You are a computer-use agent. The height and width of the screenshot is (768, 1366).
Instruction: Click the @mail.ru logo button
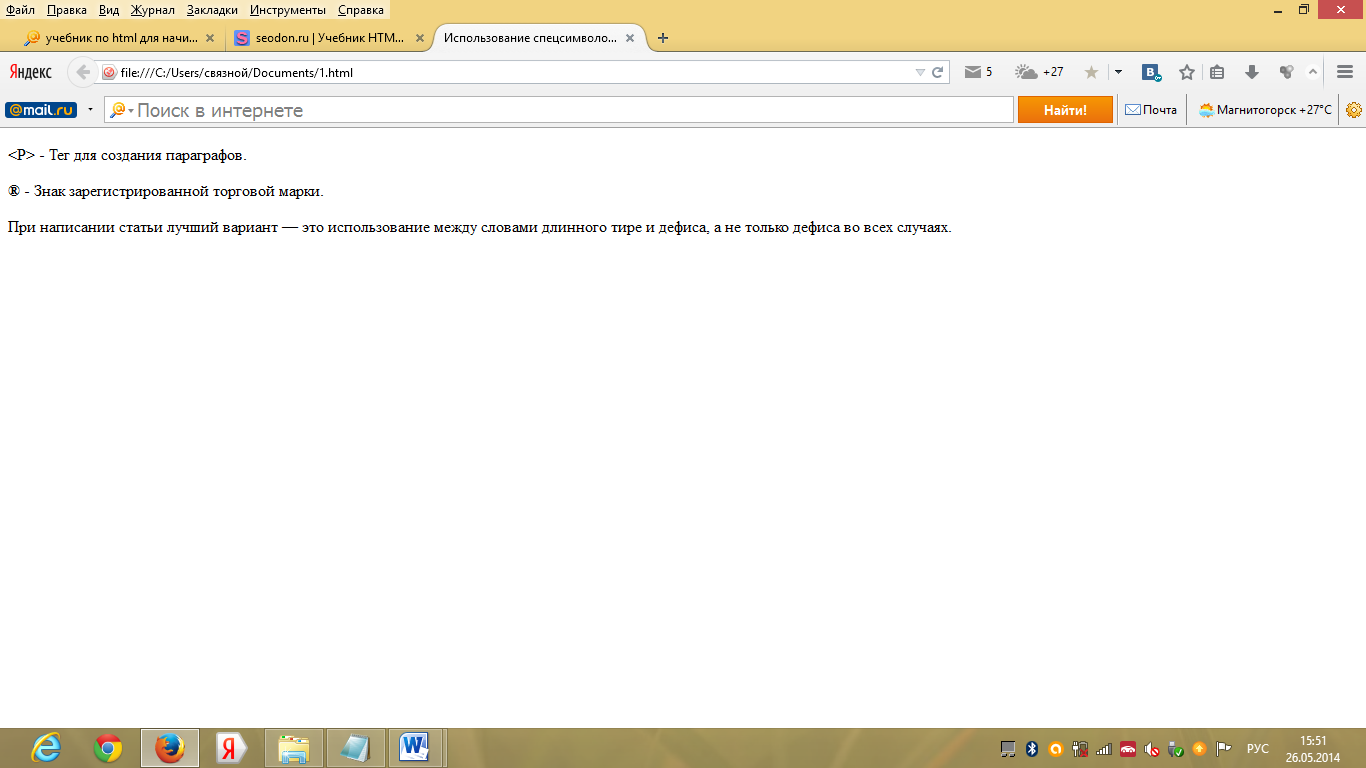(41, 110)
